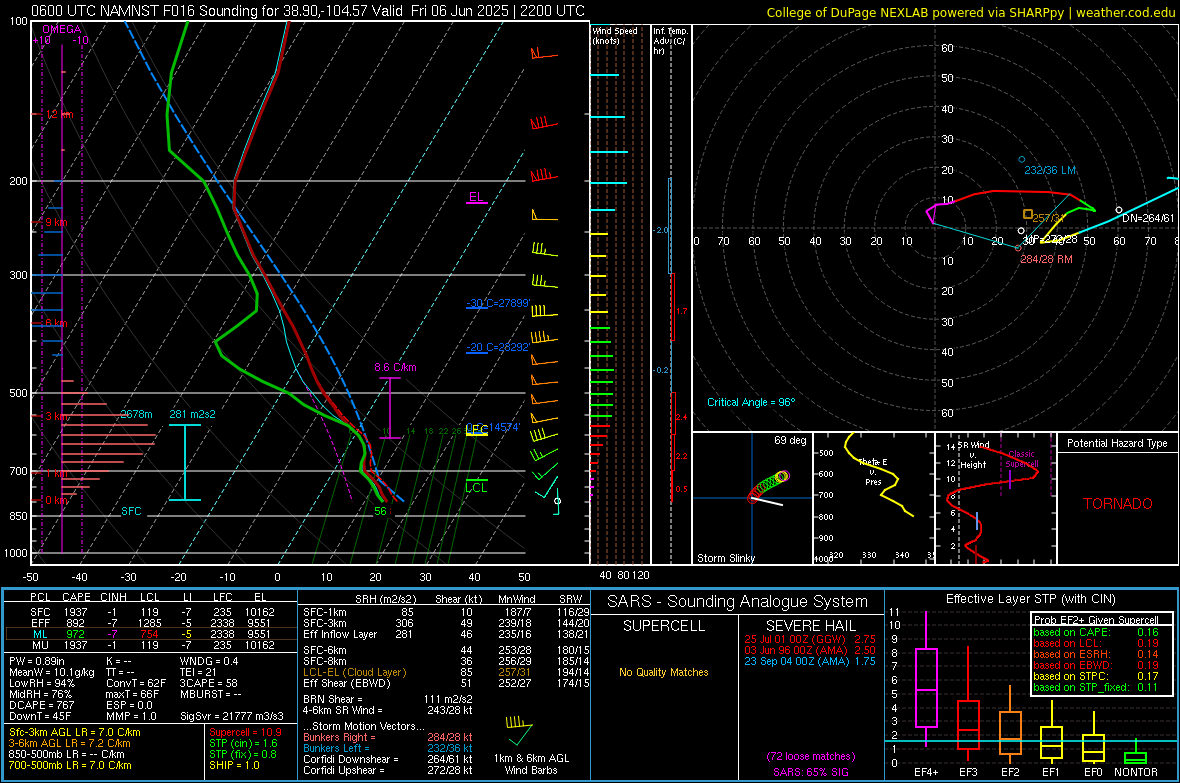The width and height of the screenshot is (1180, 783).
Task: Click the orange square mean wind marker on the hodograph
Action: [1027, 215]
